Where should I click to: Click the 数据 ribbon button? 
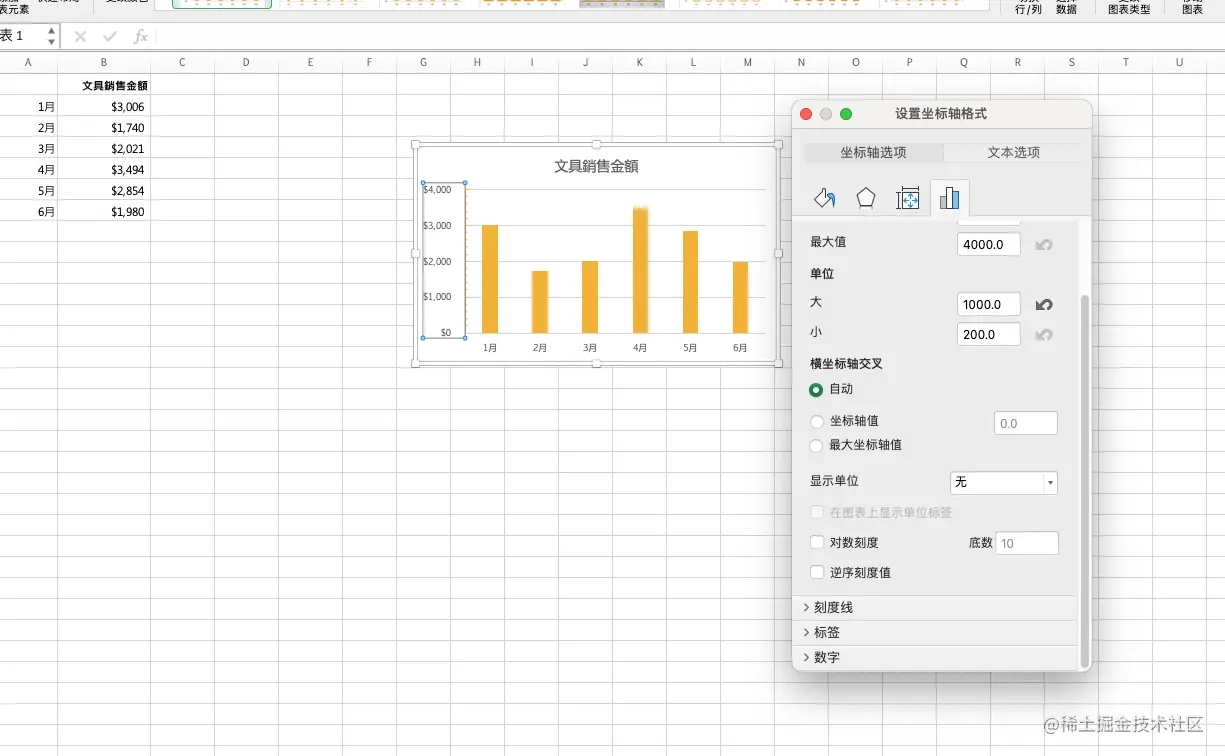(x=1066, y=8)
